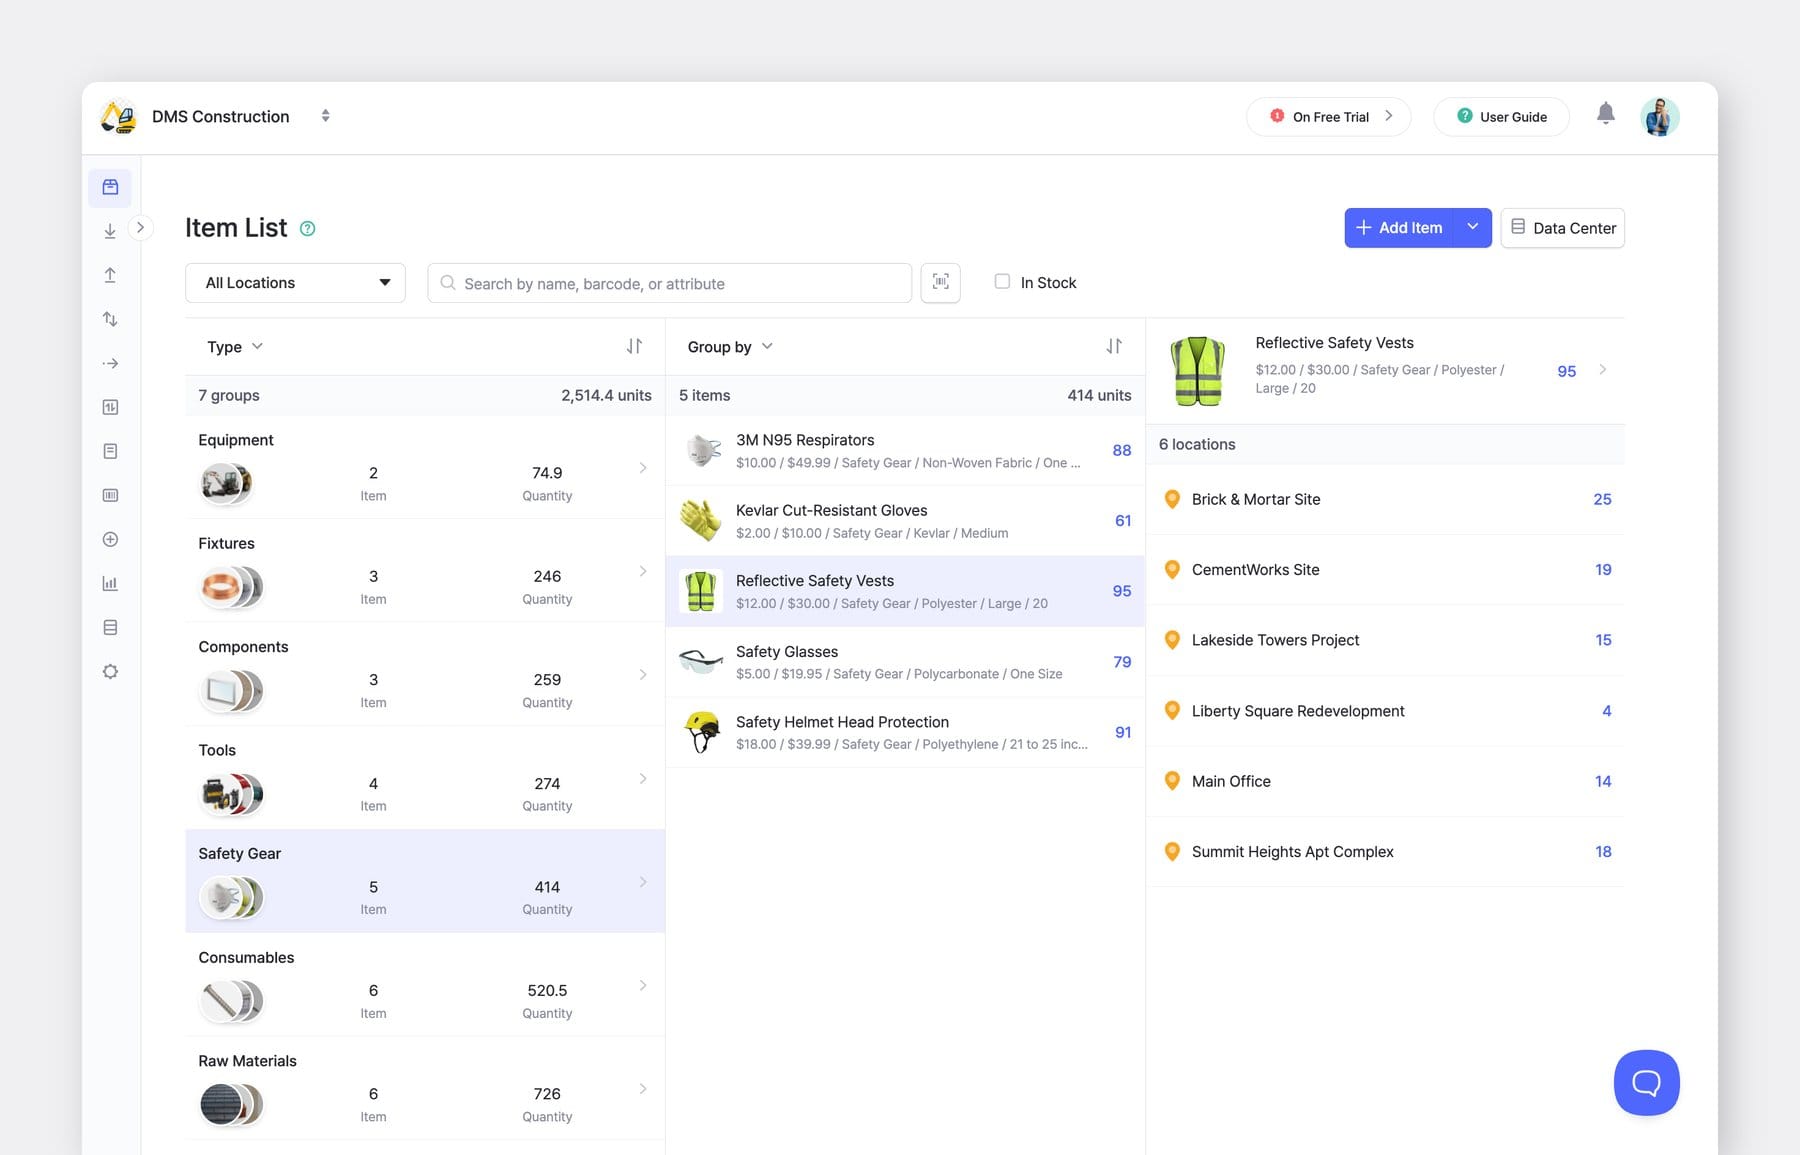Open the DMS Construction workspace switcher
The height and width of the screenshot is (1155, 1800).
[326, 116]
